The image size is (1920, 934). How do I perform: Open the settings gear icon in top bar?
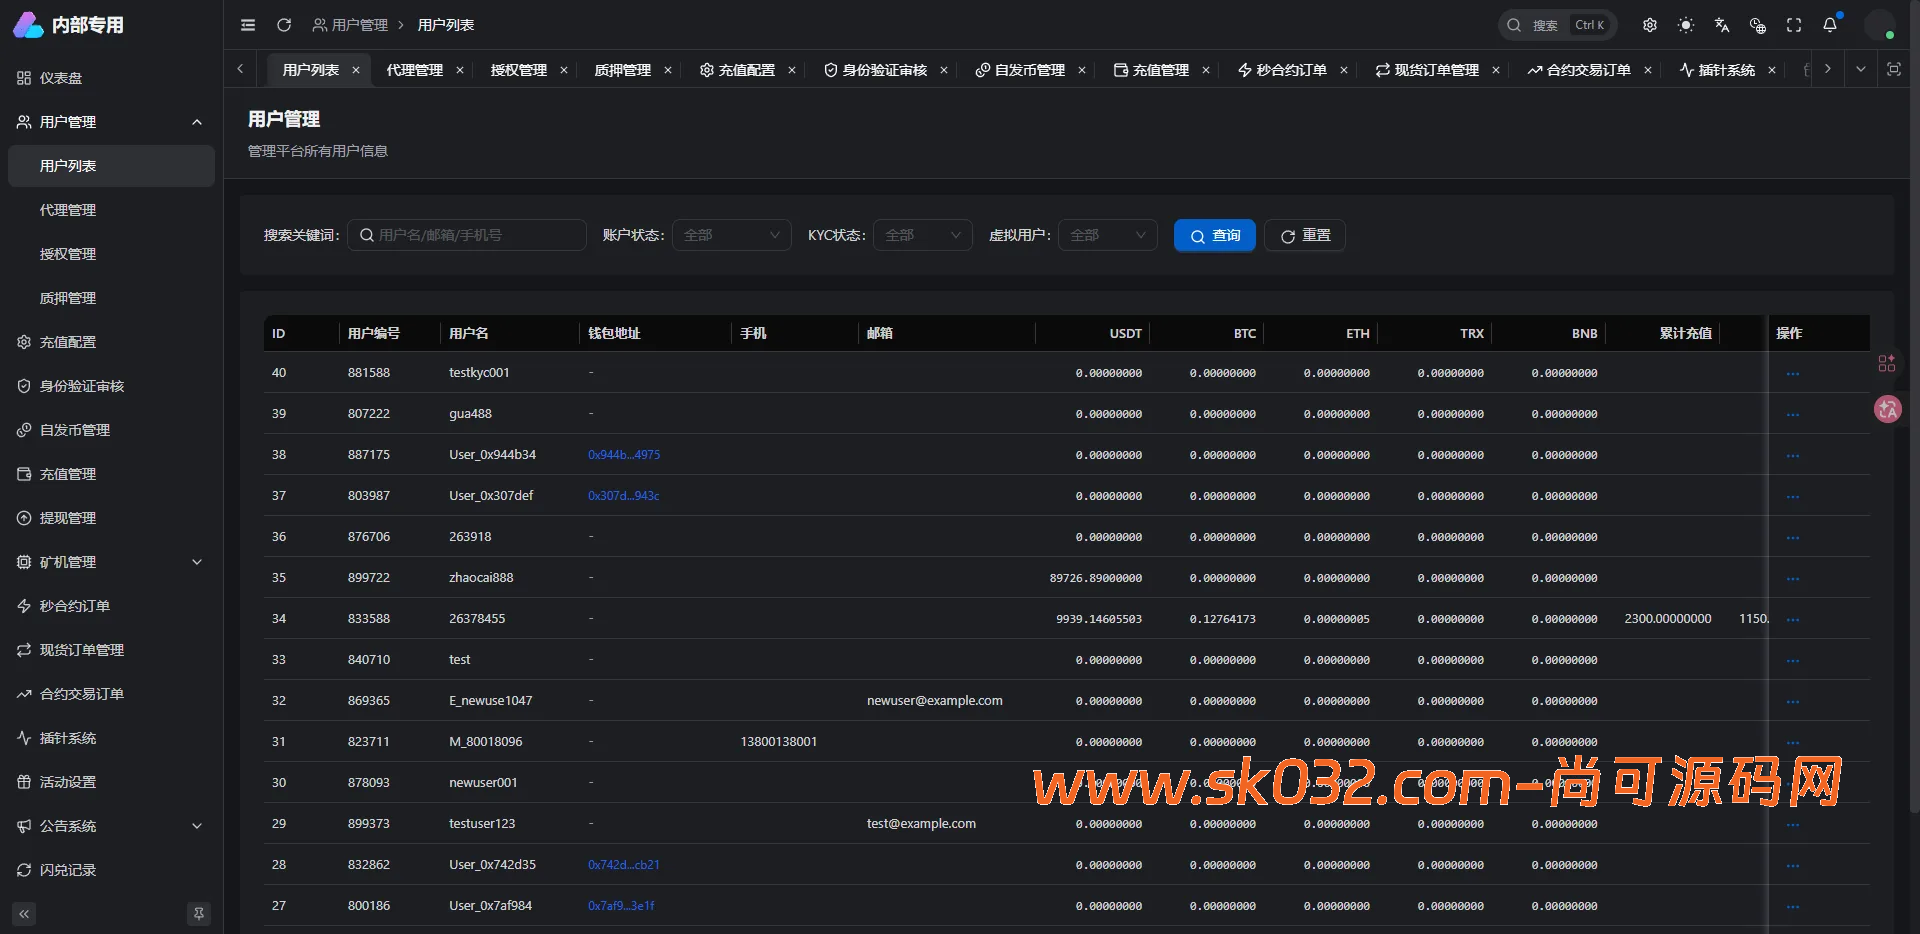coord(1650,25)
